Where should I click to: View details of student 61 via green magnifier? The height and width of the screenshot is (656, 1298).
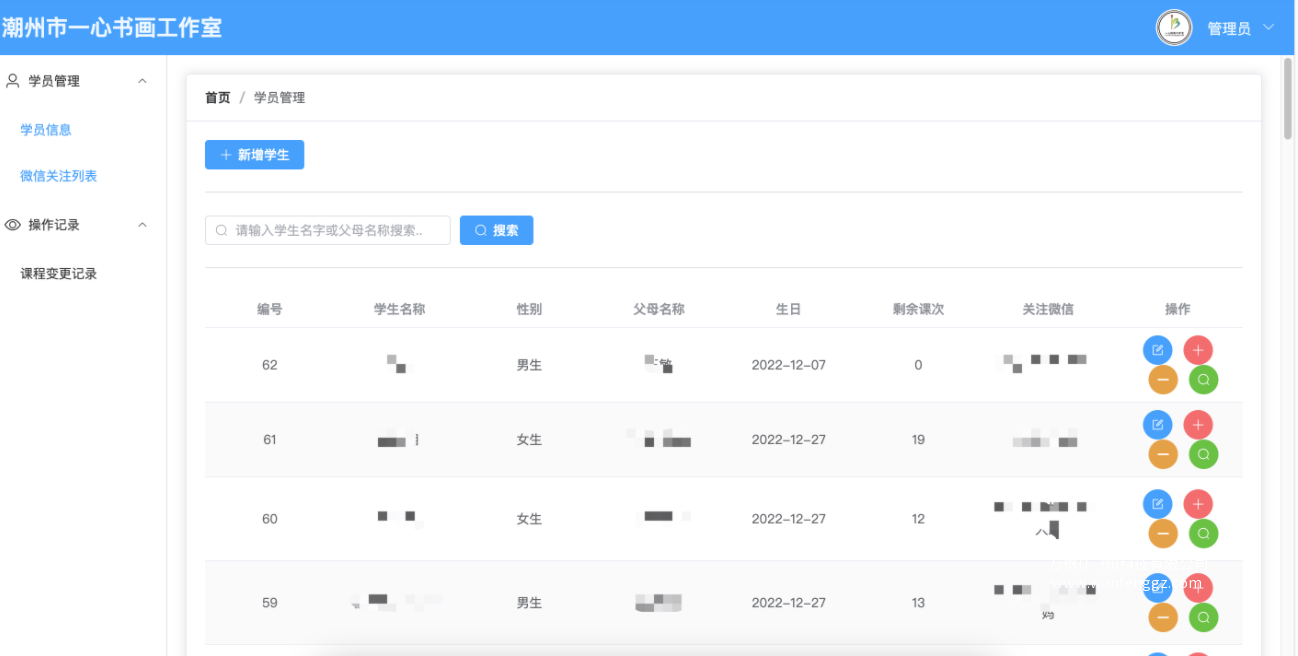pos(1203,454)
